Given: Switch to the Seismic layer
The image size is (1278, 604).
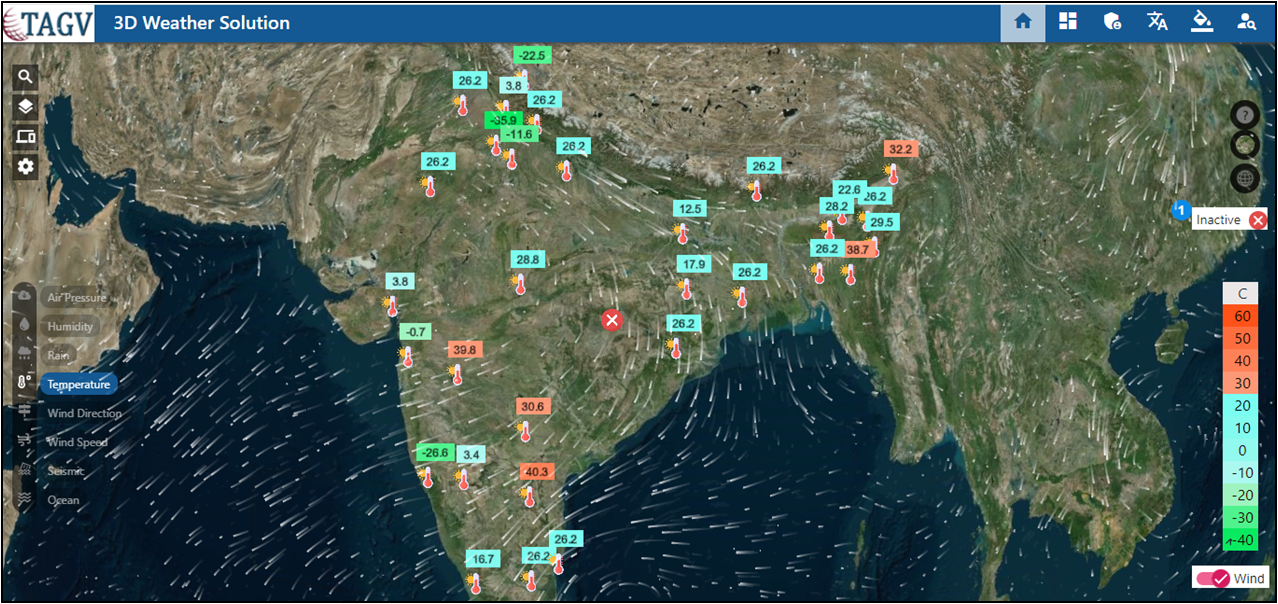Looking at the screenshot, I should click(x=66, y=471).
